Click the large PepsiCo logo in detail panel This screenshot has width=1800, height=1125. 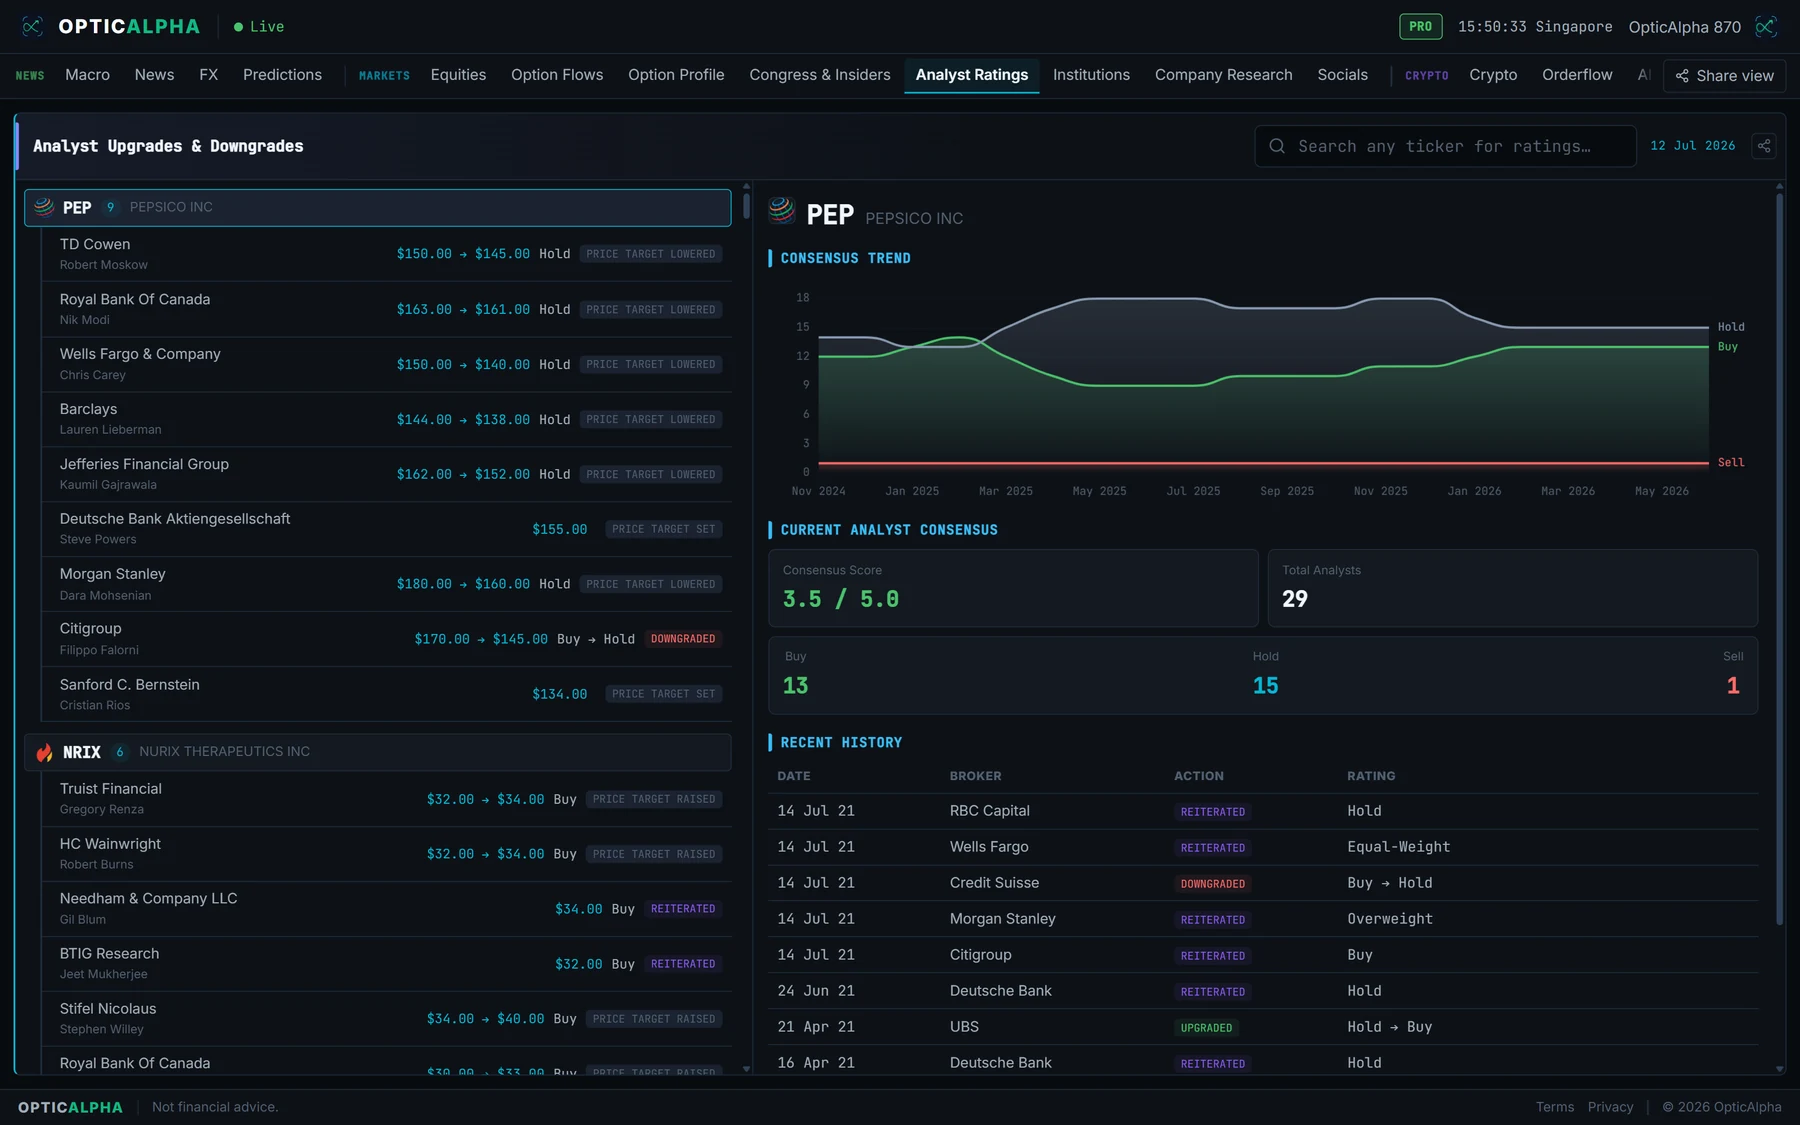click(x=782, y=211)
